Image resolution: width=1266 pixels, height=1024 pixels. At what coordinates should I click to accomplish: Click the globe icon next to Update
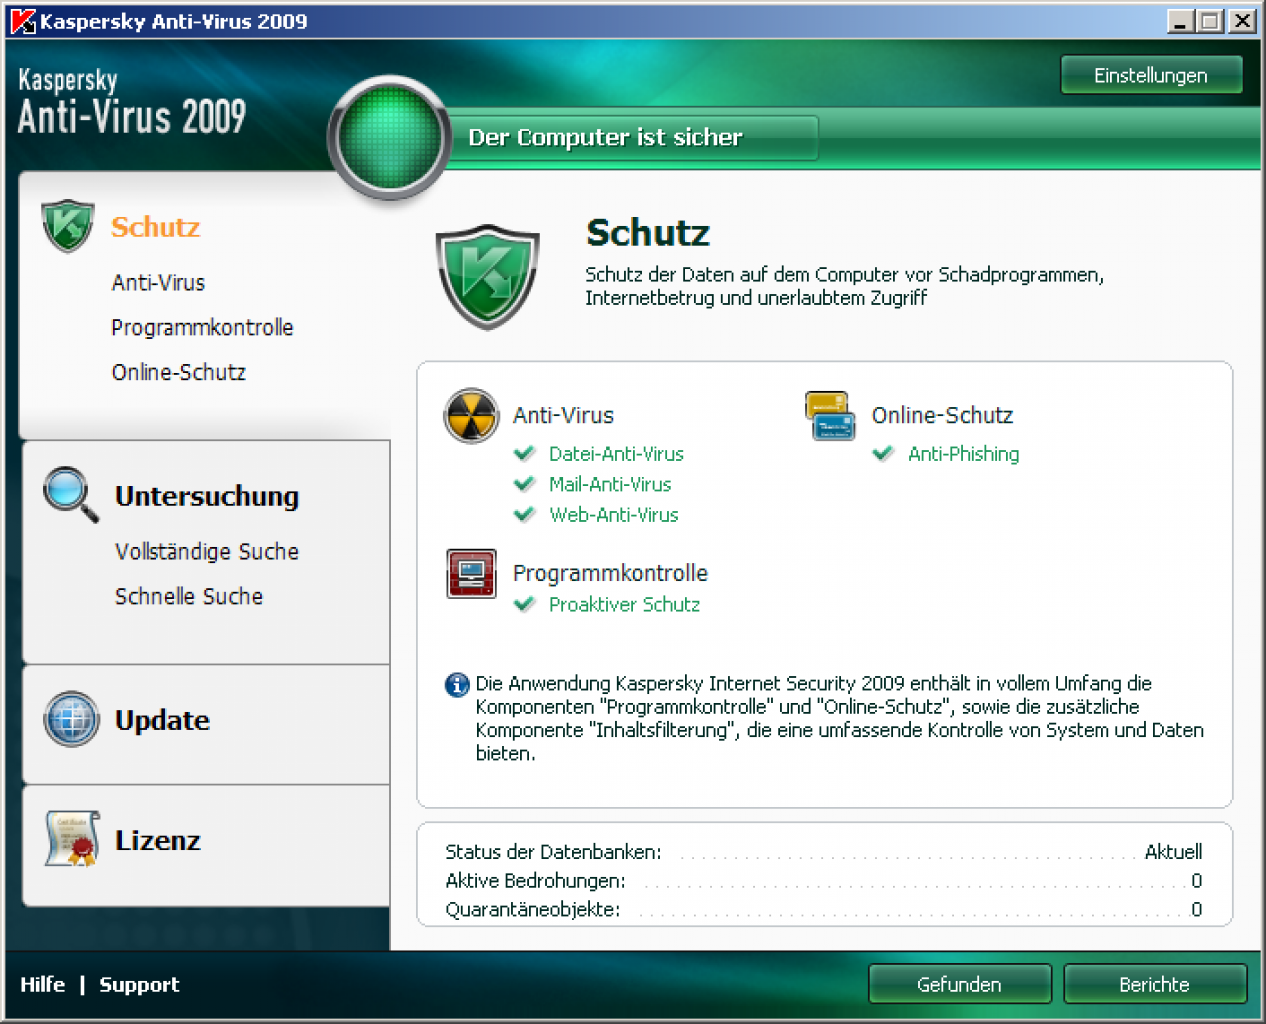tap(71, 719)
